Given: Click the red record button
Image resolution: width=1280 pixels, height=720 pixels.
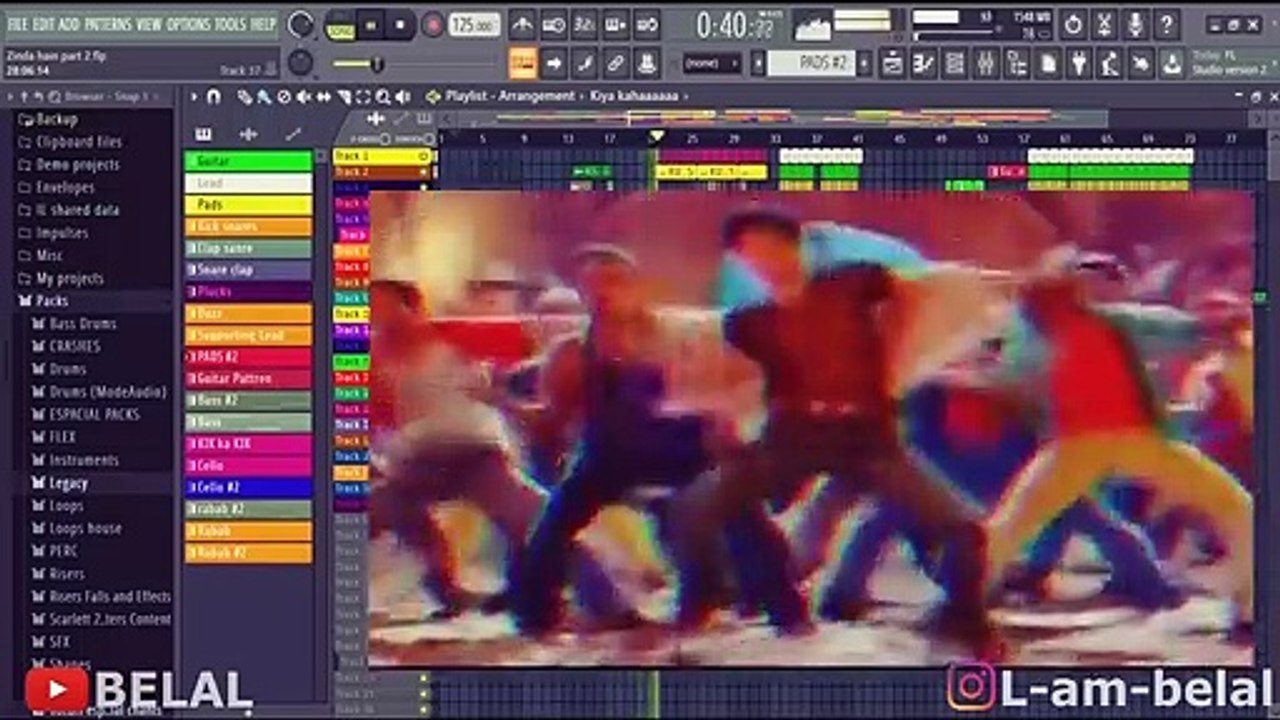Looking at the screenshot, I should pos(432,25).
